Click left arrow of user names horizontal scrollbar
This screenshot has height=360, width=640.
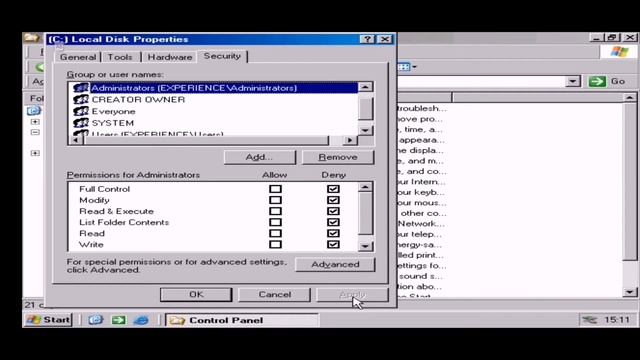(x=76, y=140)
